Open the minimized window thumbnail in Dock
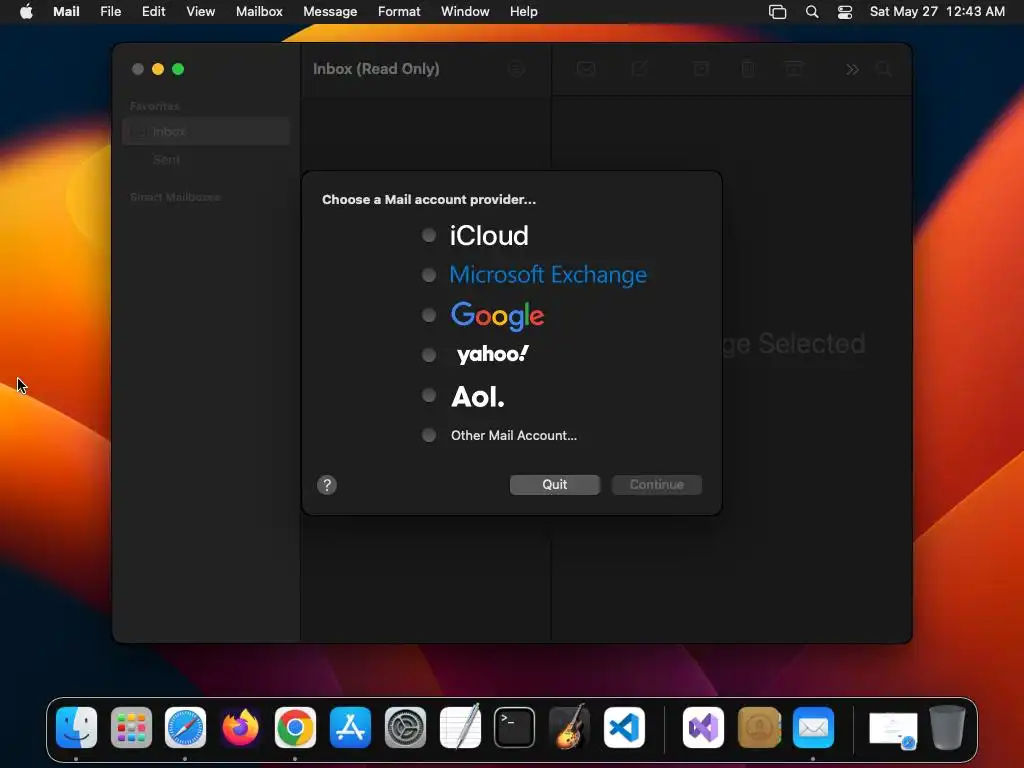 tap(893, 729)
